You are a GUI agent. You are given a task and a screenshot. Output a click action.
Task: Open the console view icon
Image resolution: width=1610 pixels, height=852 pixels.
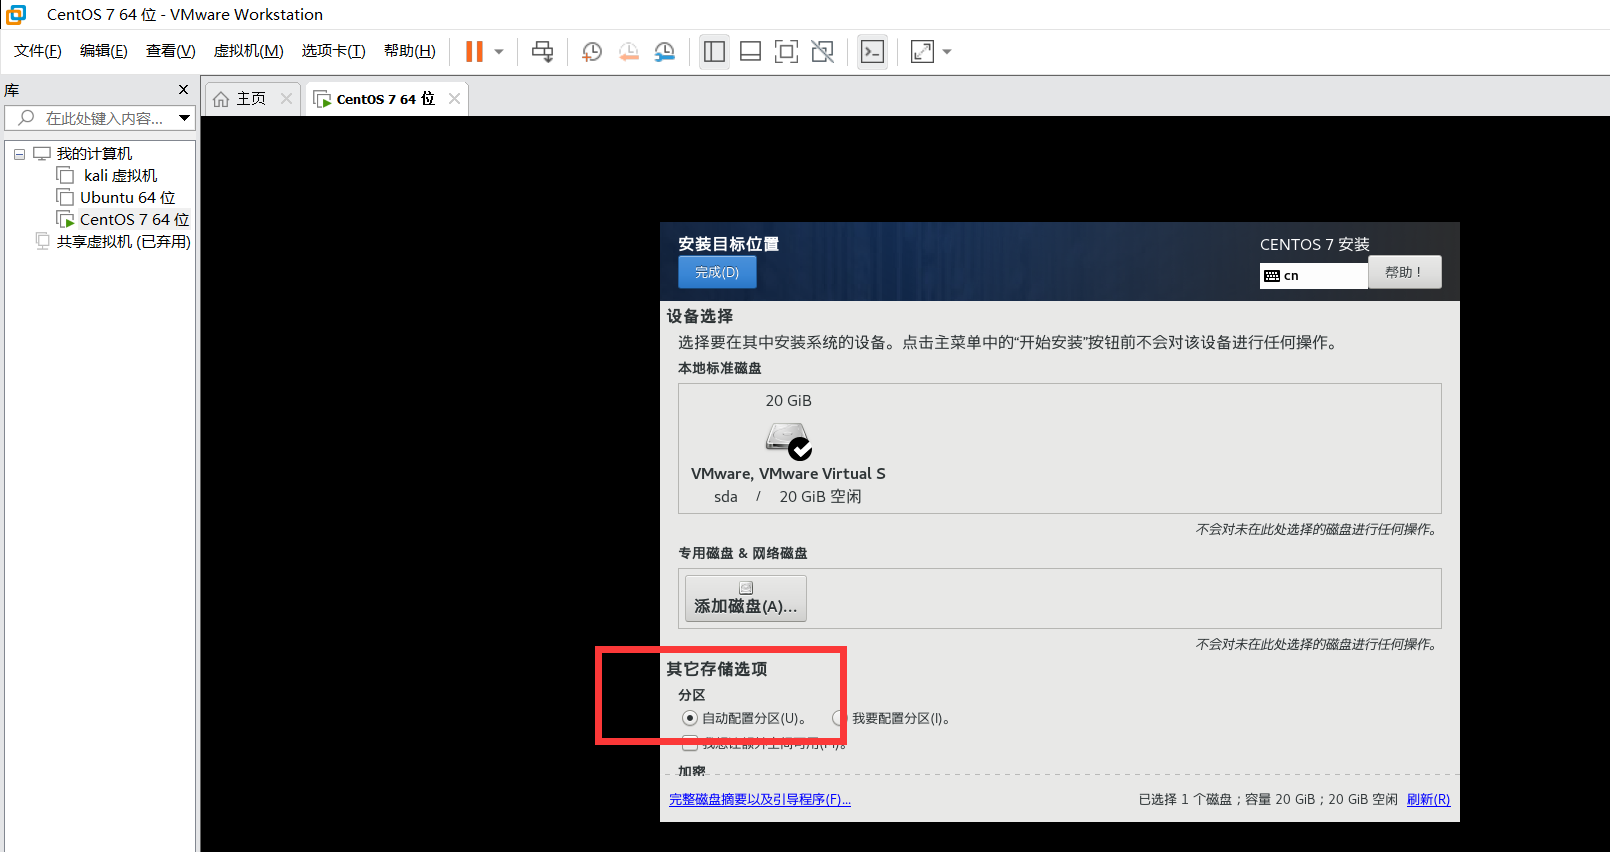click(x=872, y=52)
